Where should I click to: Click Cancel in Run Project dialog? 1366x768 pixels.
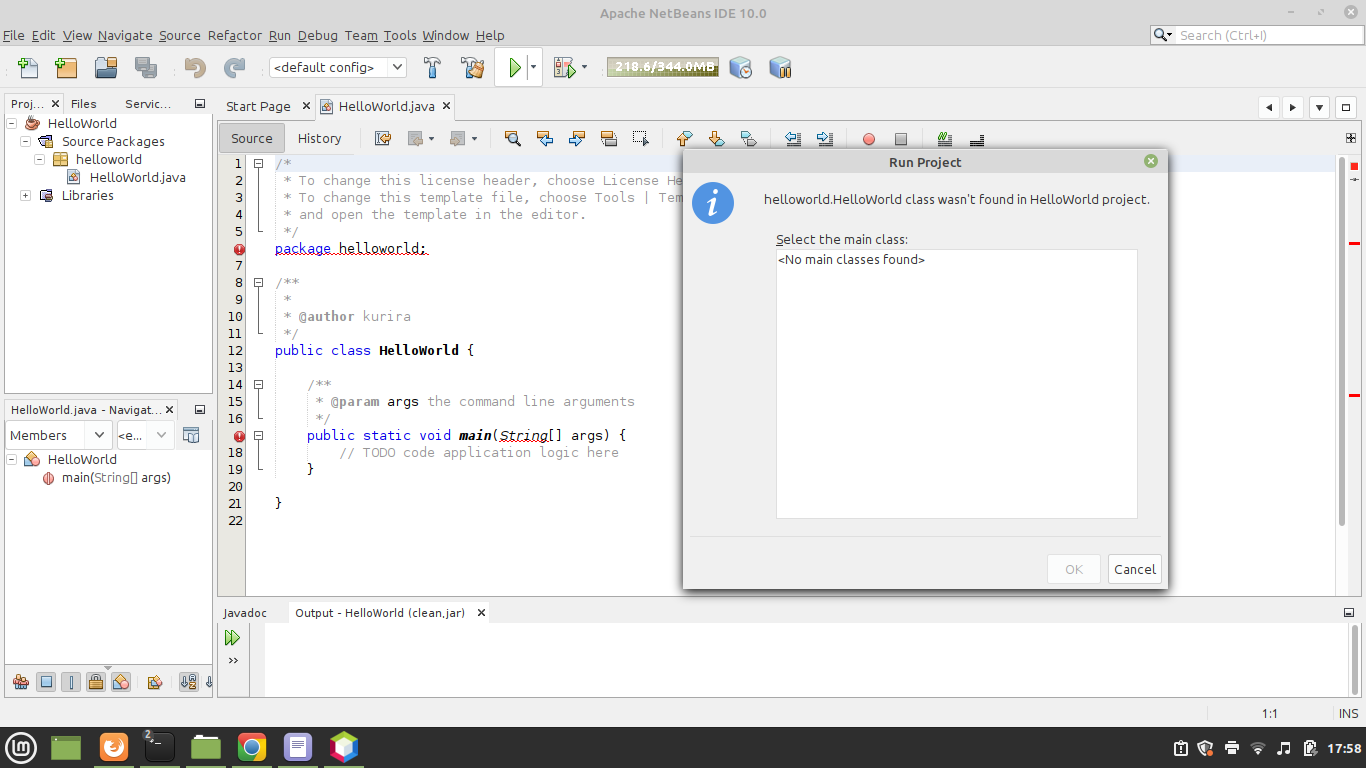click(1134, 569)
